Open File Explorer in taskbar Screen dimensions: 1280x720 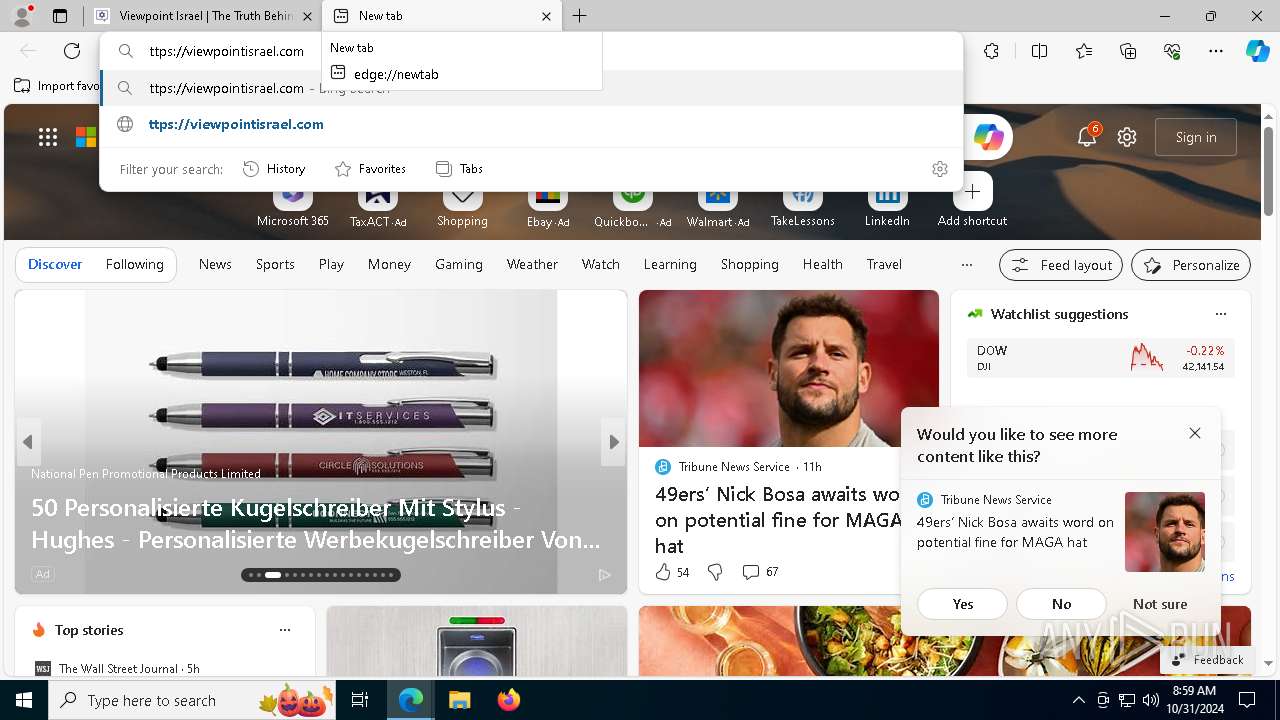[459, 700]
